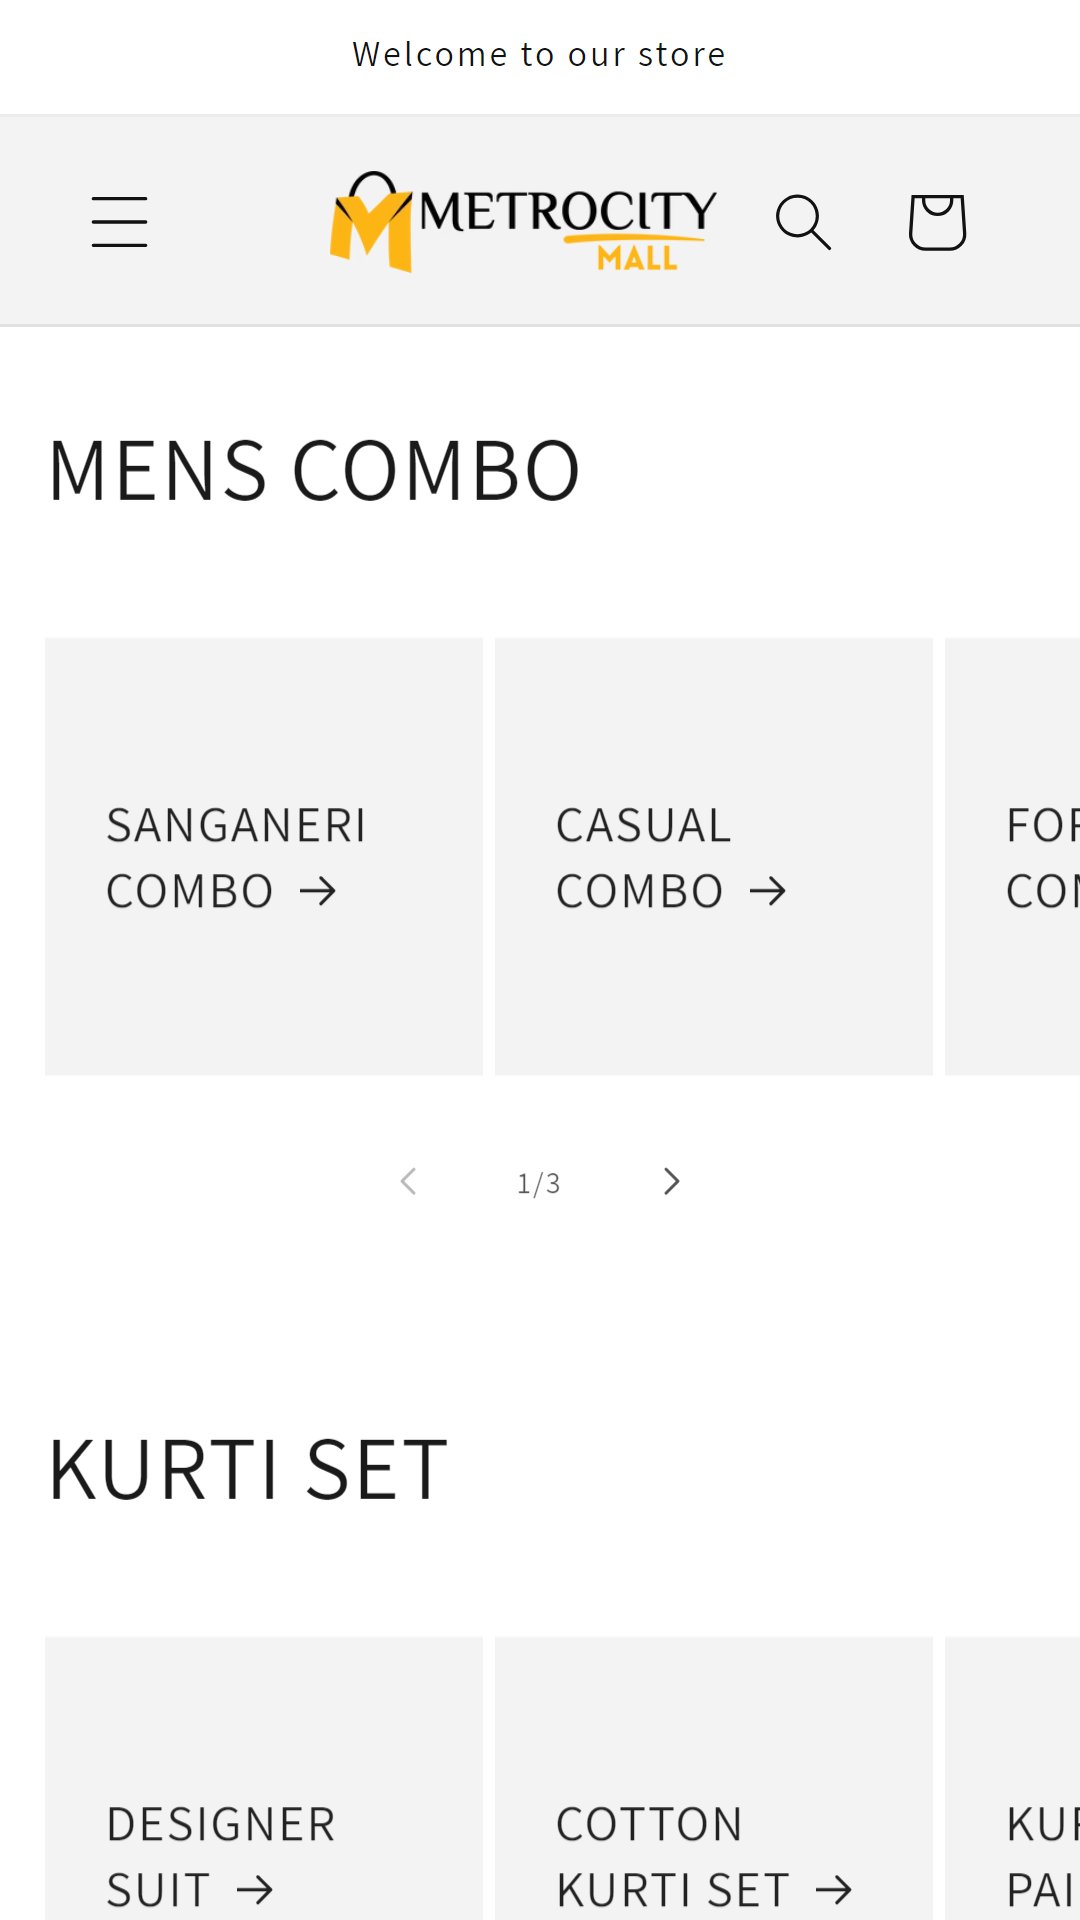Open the Casual Combo collection link
Viewport: 1080px width, 1920px height.
(671, 858)
